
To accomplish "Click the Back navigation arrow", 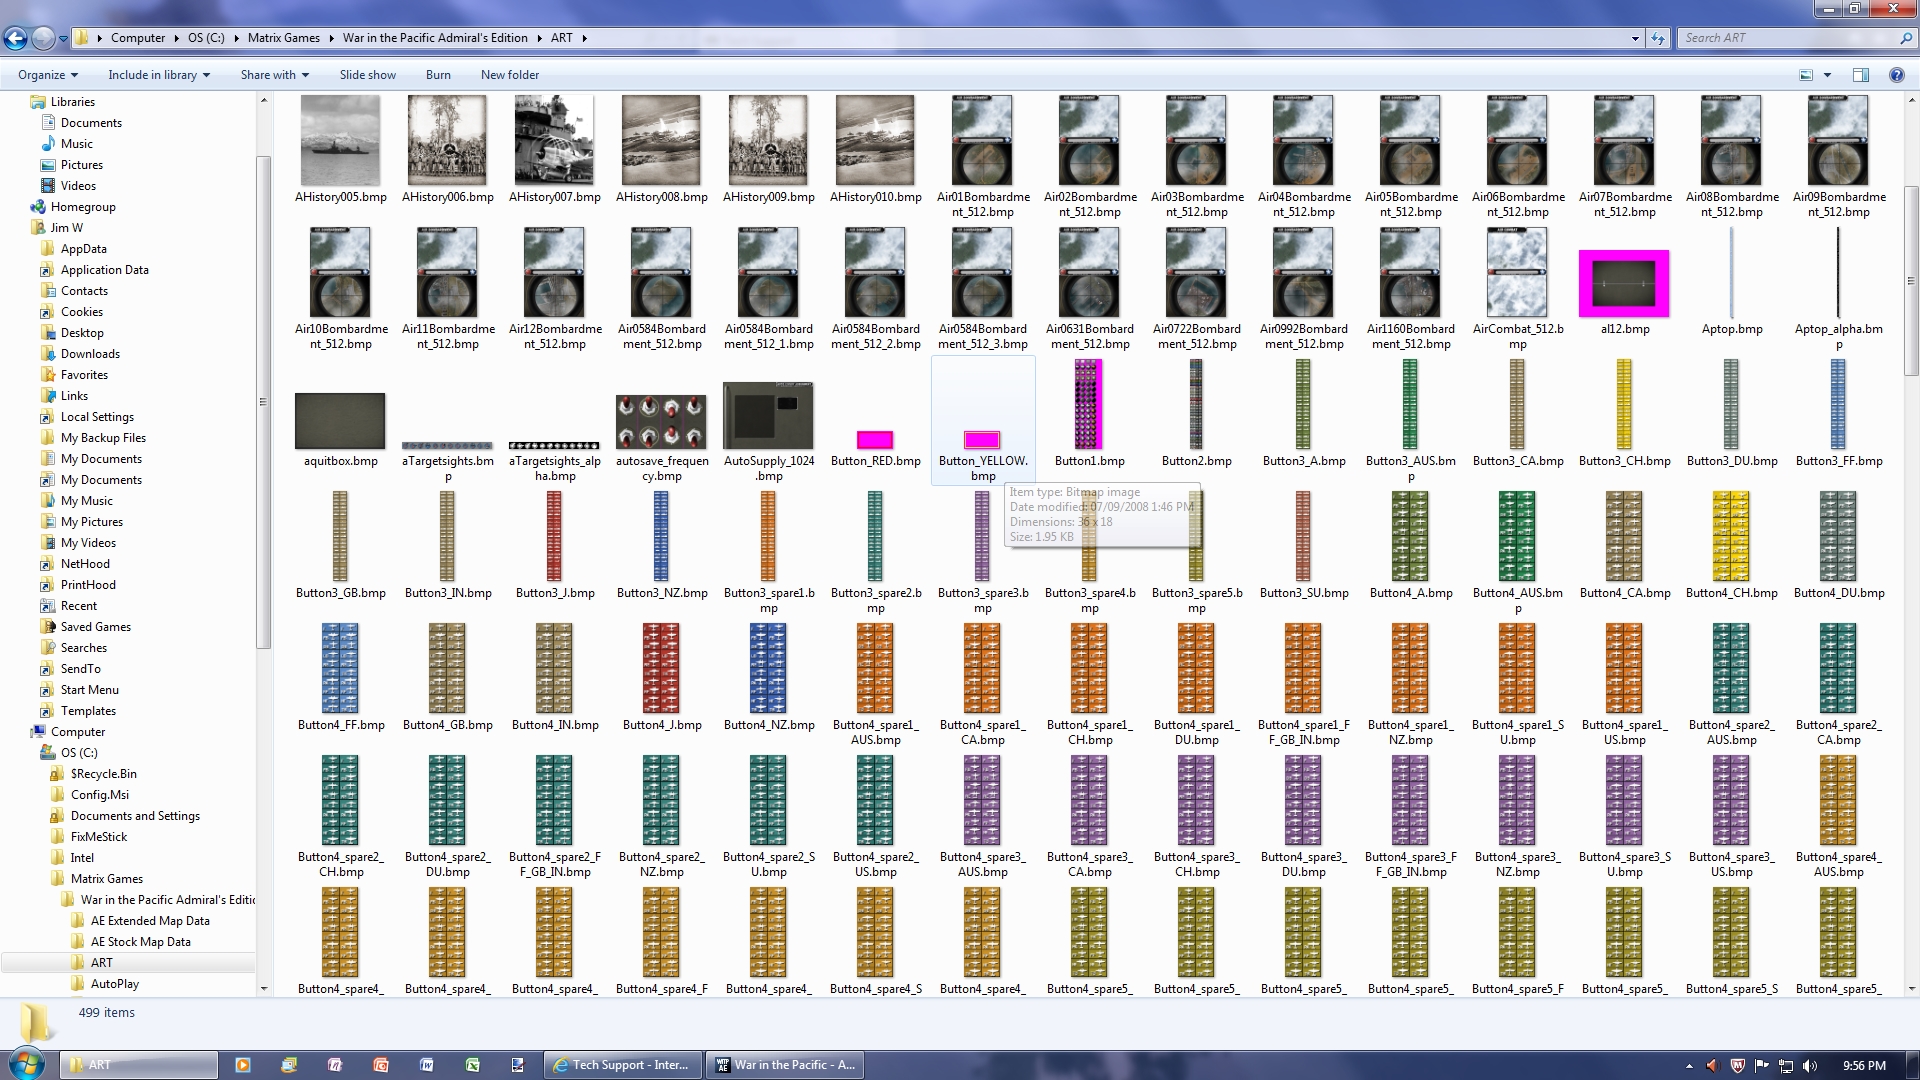I will [x=15, y=38].
